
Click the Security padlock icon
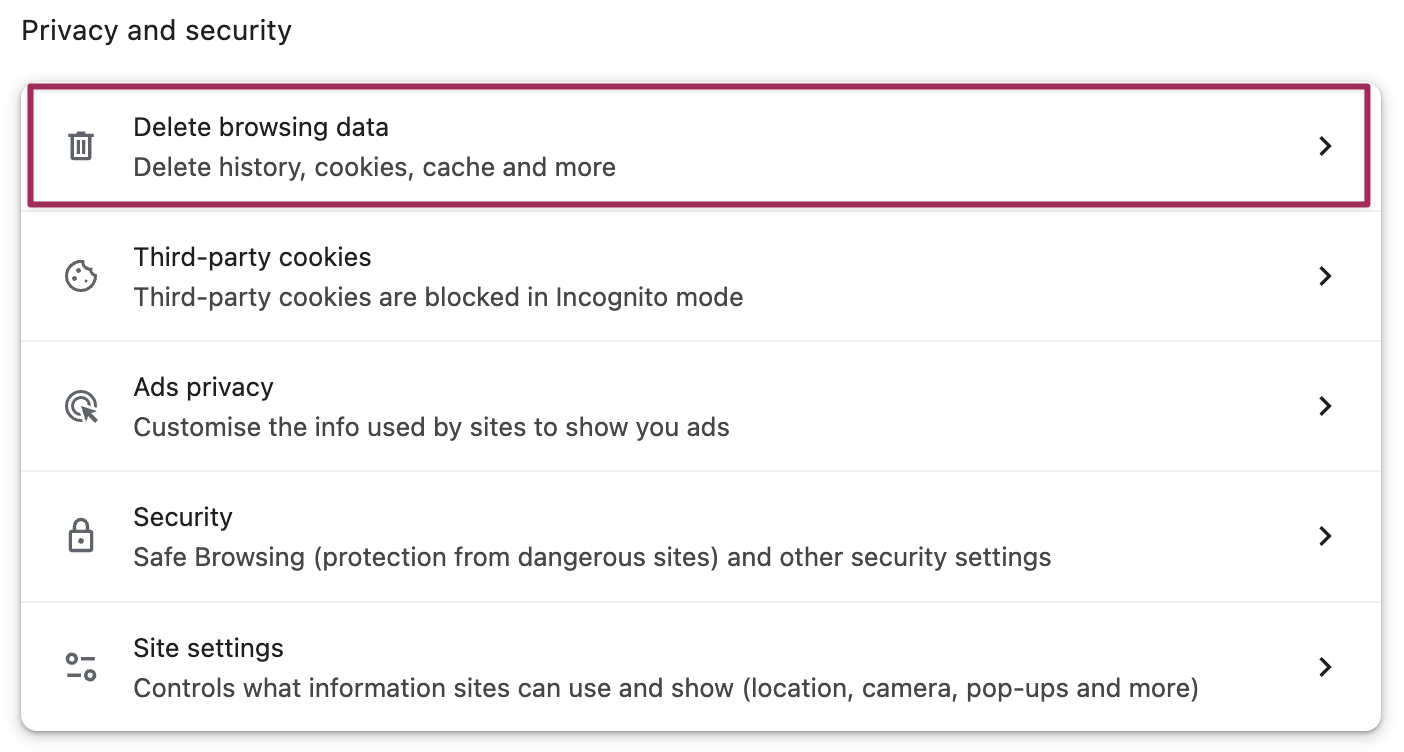[x=81, y=536]
